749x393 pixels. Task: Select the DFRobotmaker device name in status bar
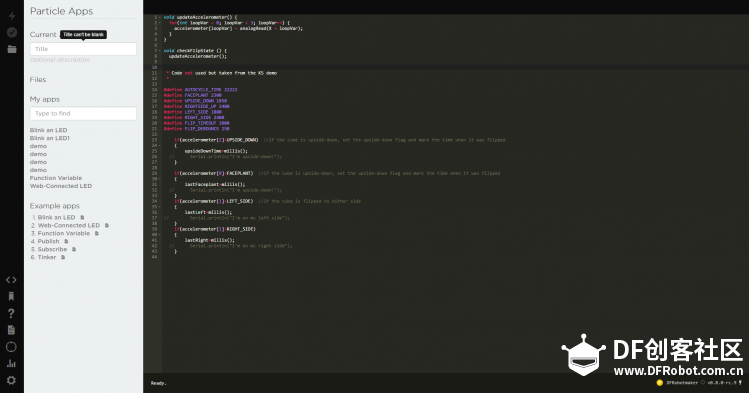(682, 382)
